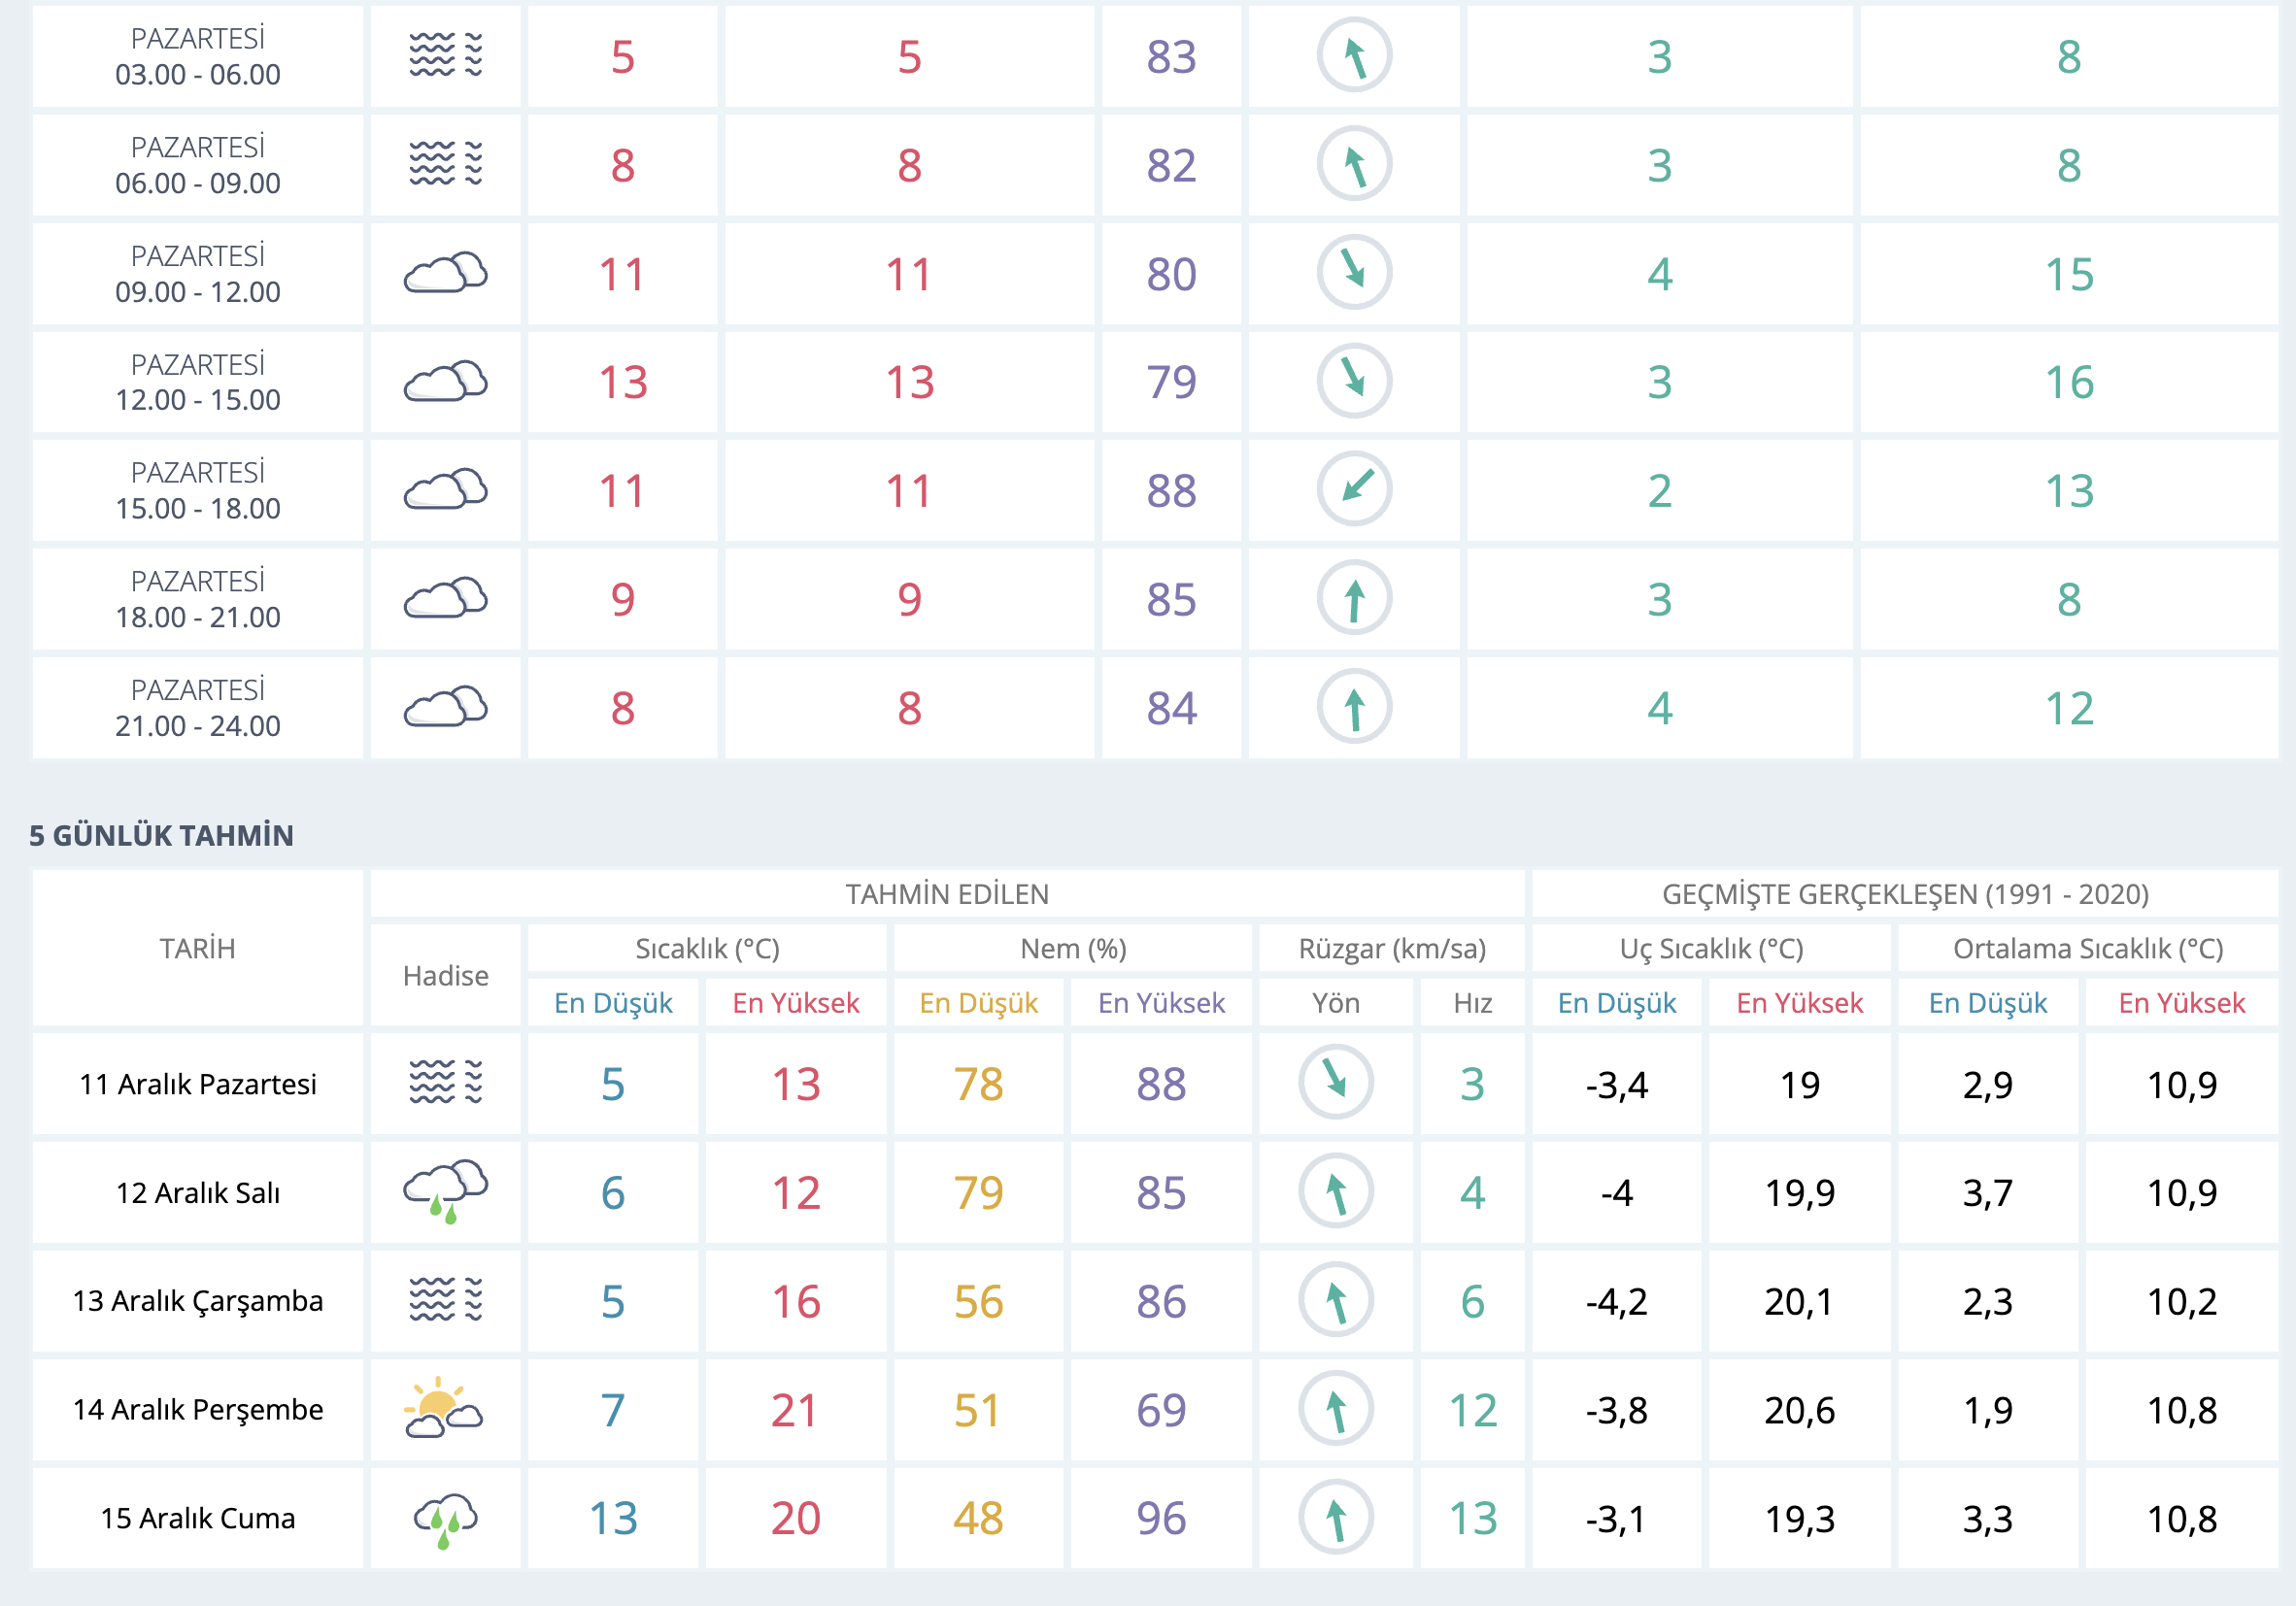Click wind direction icon for 11 Aralık Pazartesi

coord(1335,1083)
